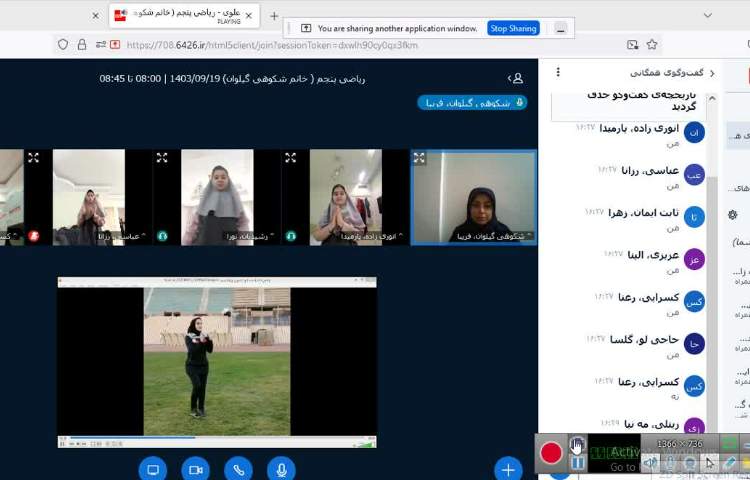Click the recorder toolbar pause button
The image size is (750, 480).
[578, 463]
